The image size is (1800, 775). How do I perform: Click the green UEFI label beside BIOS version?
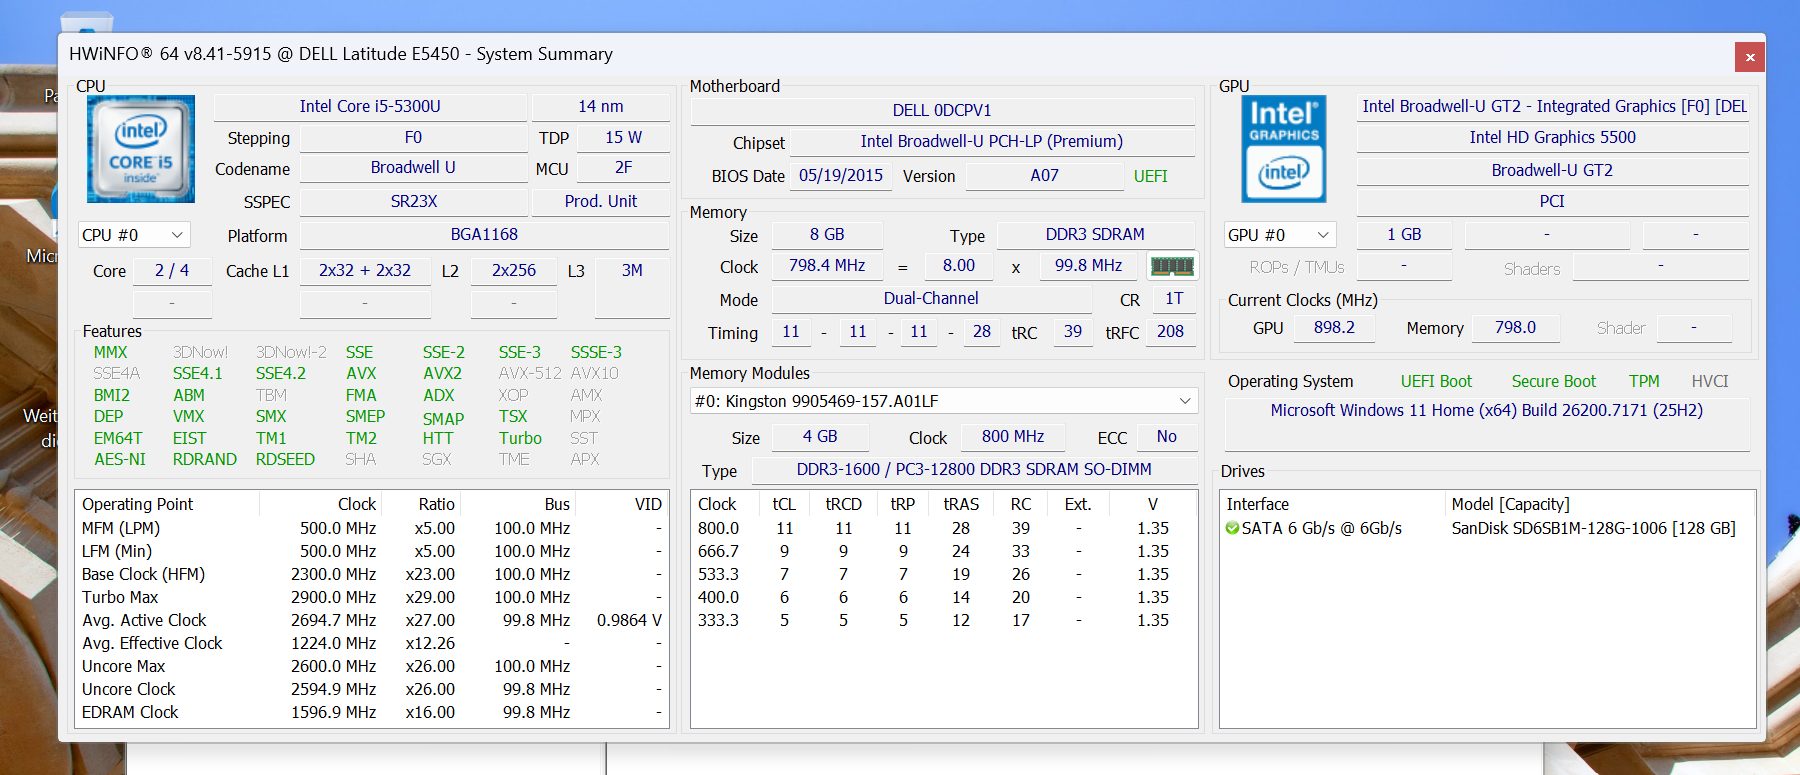point(1150,176)
